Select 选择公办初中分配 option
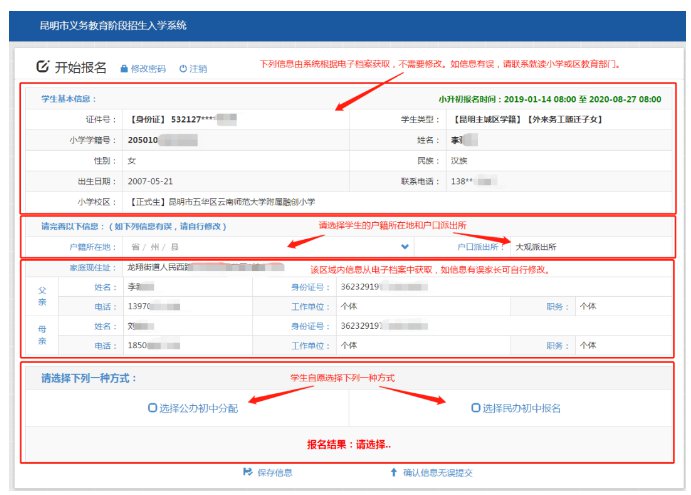This screenshot has width=691, height=495. point(152,408)
